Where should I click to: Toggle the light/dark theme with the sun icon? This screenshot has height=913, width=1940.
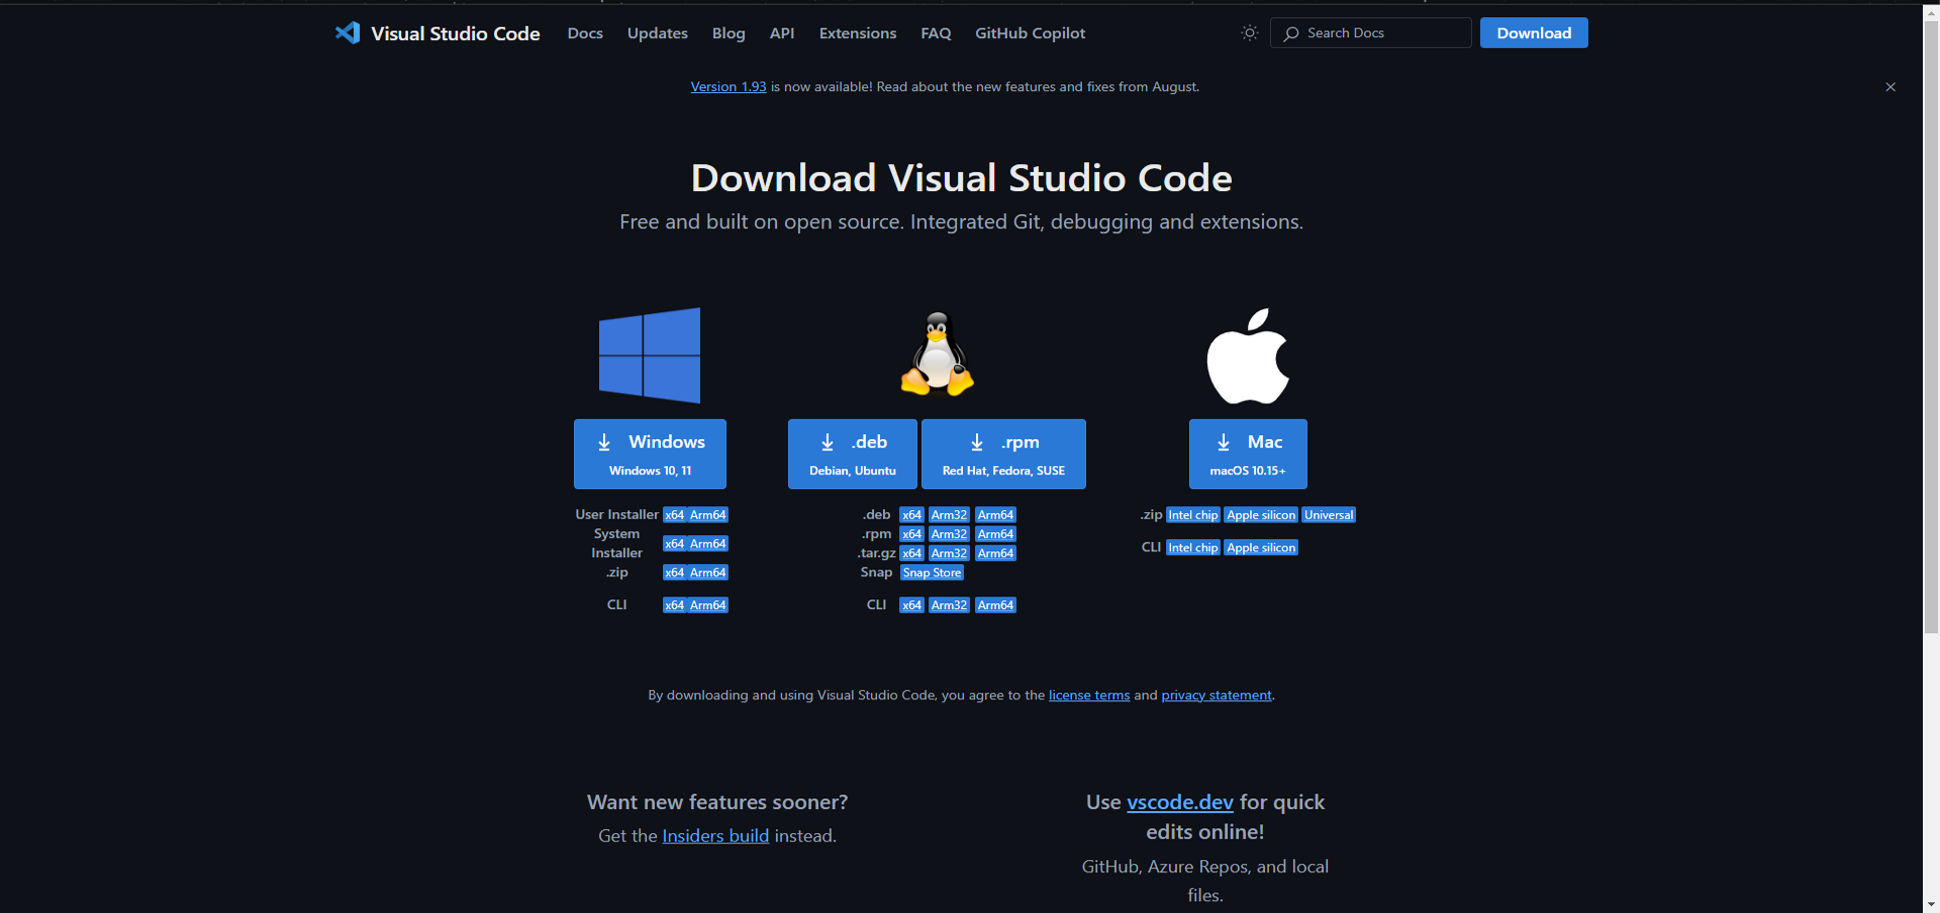coord(1249,32)
